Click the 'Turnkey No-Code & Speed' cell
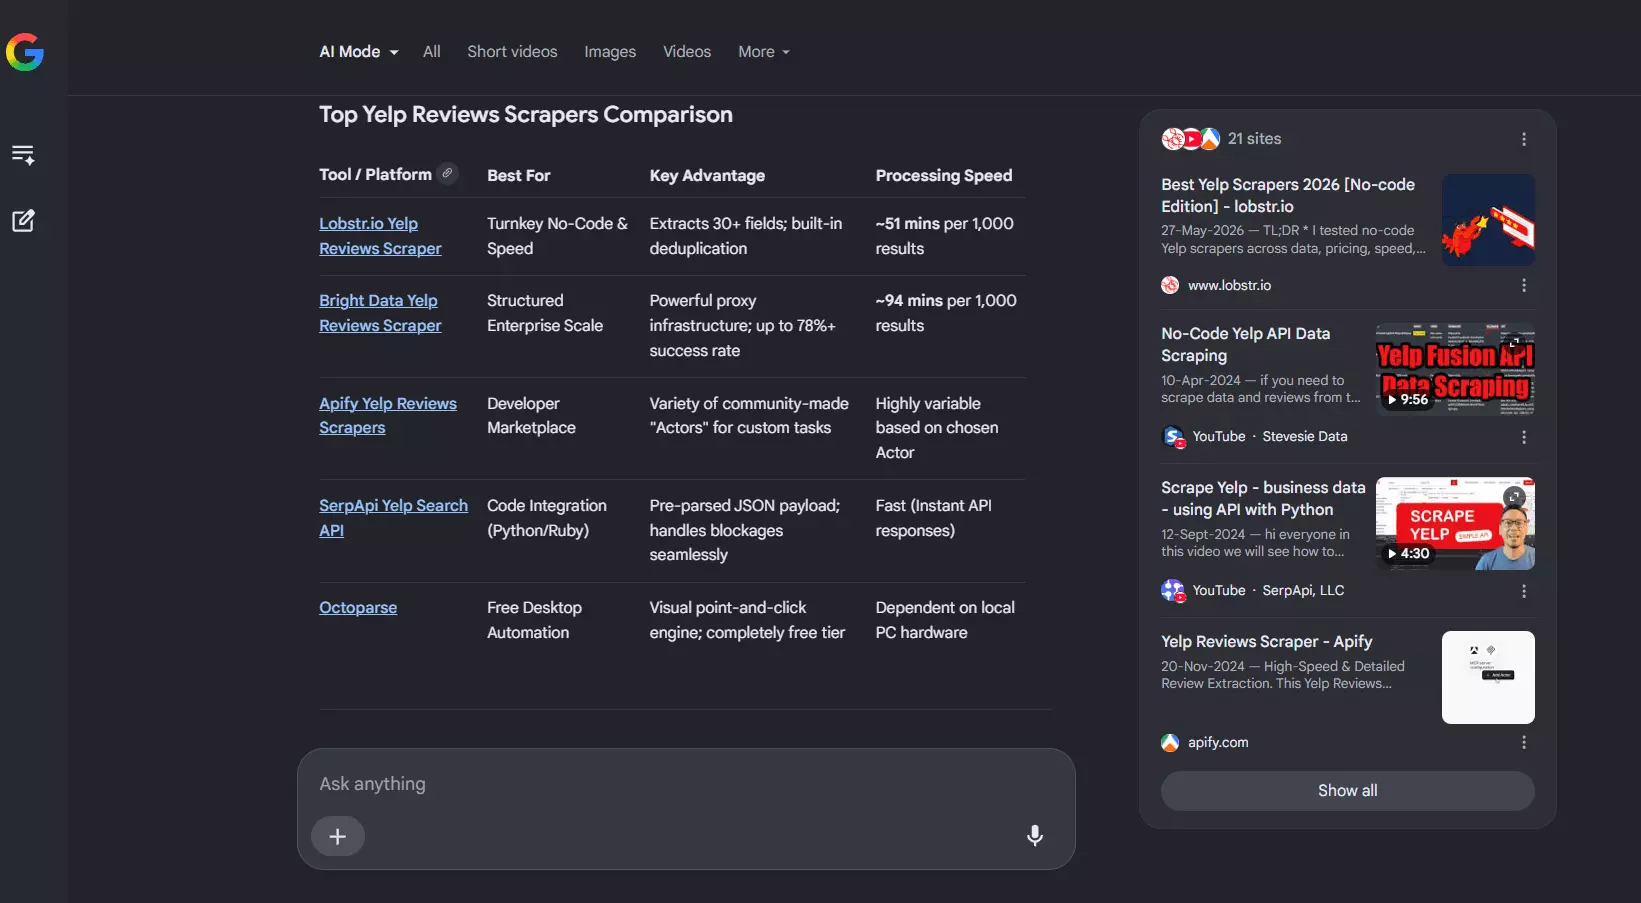This screenshot has height=903, width=1641. tap(558, 236)
